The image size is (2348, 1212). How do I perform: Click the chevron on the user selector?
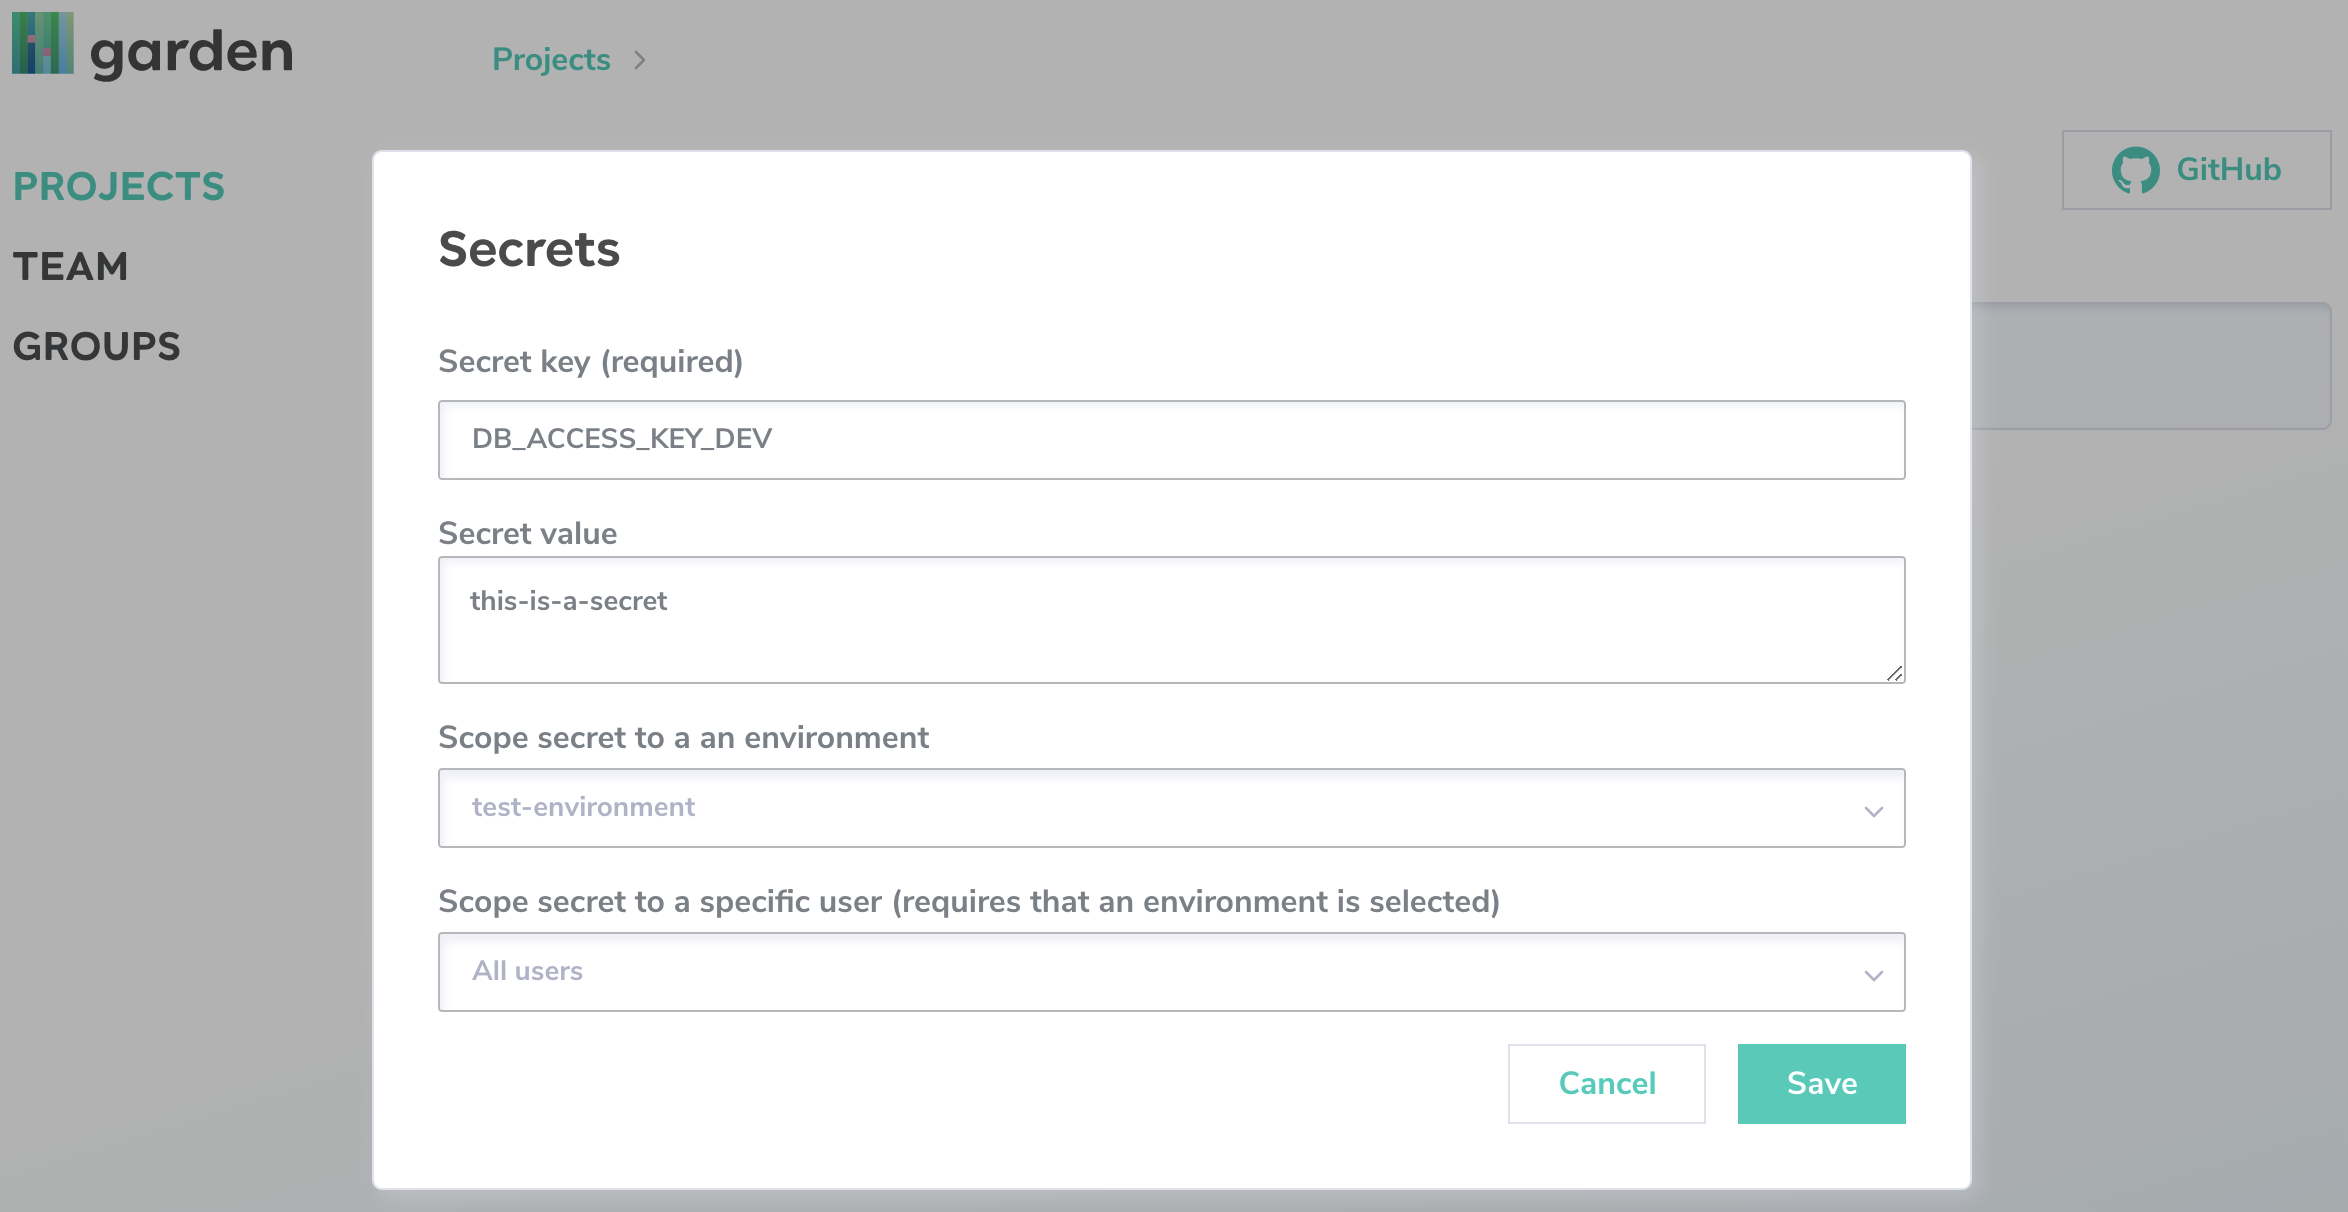point(1874,974)
